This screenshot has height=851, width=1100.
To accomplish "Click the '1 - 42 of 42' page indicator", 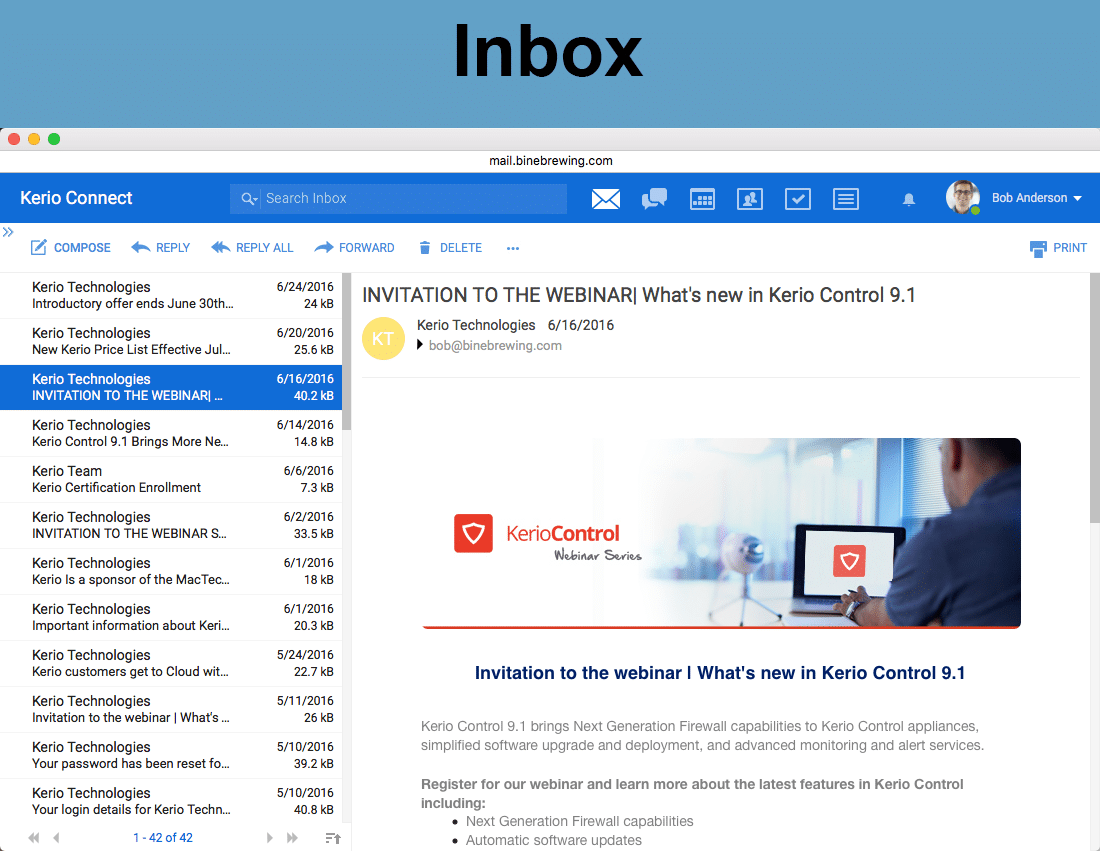I will coord(163,838).
